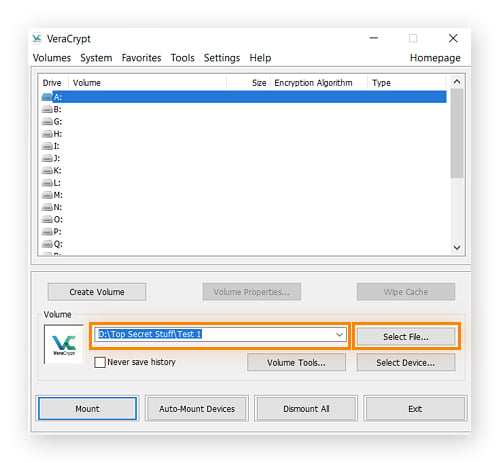Select the M: drive label
Screen dimensions: 499x463
[58, 195]
